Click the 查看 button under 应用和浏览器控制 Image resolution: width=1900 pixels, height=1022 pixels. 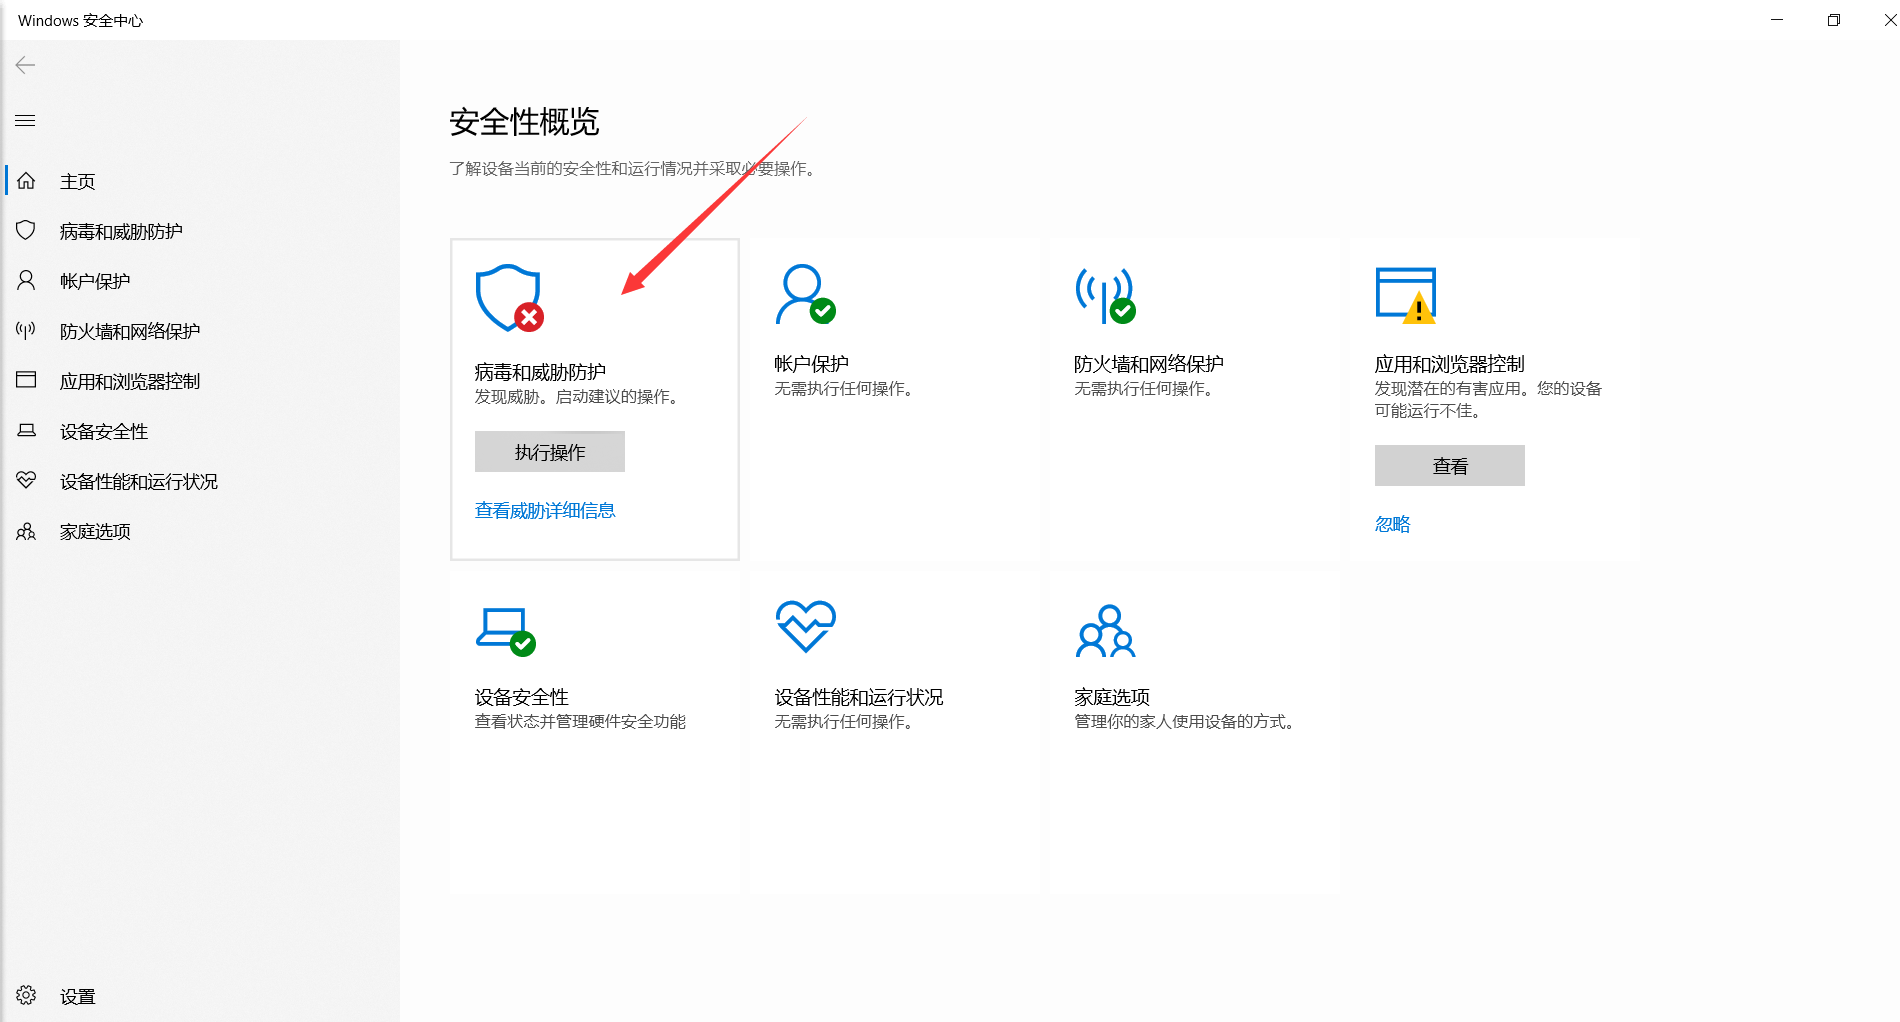[x=1450, y=465]
